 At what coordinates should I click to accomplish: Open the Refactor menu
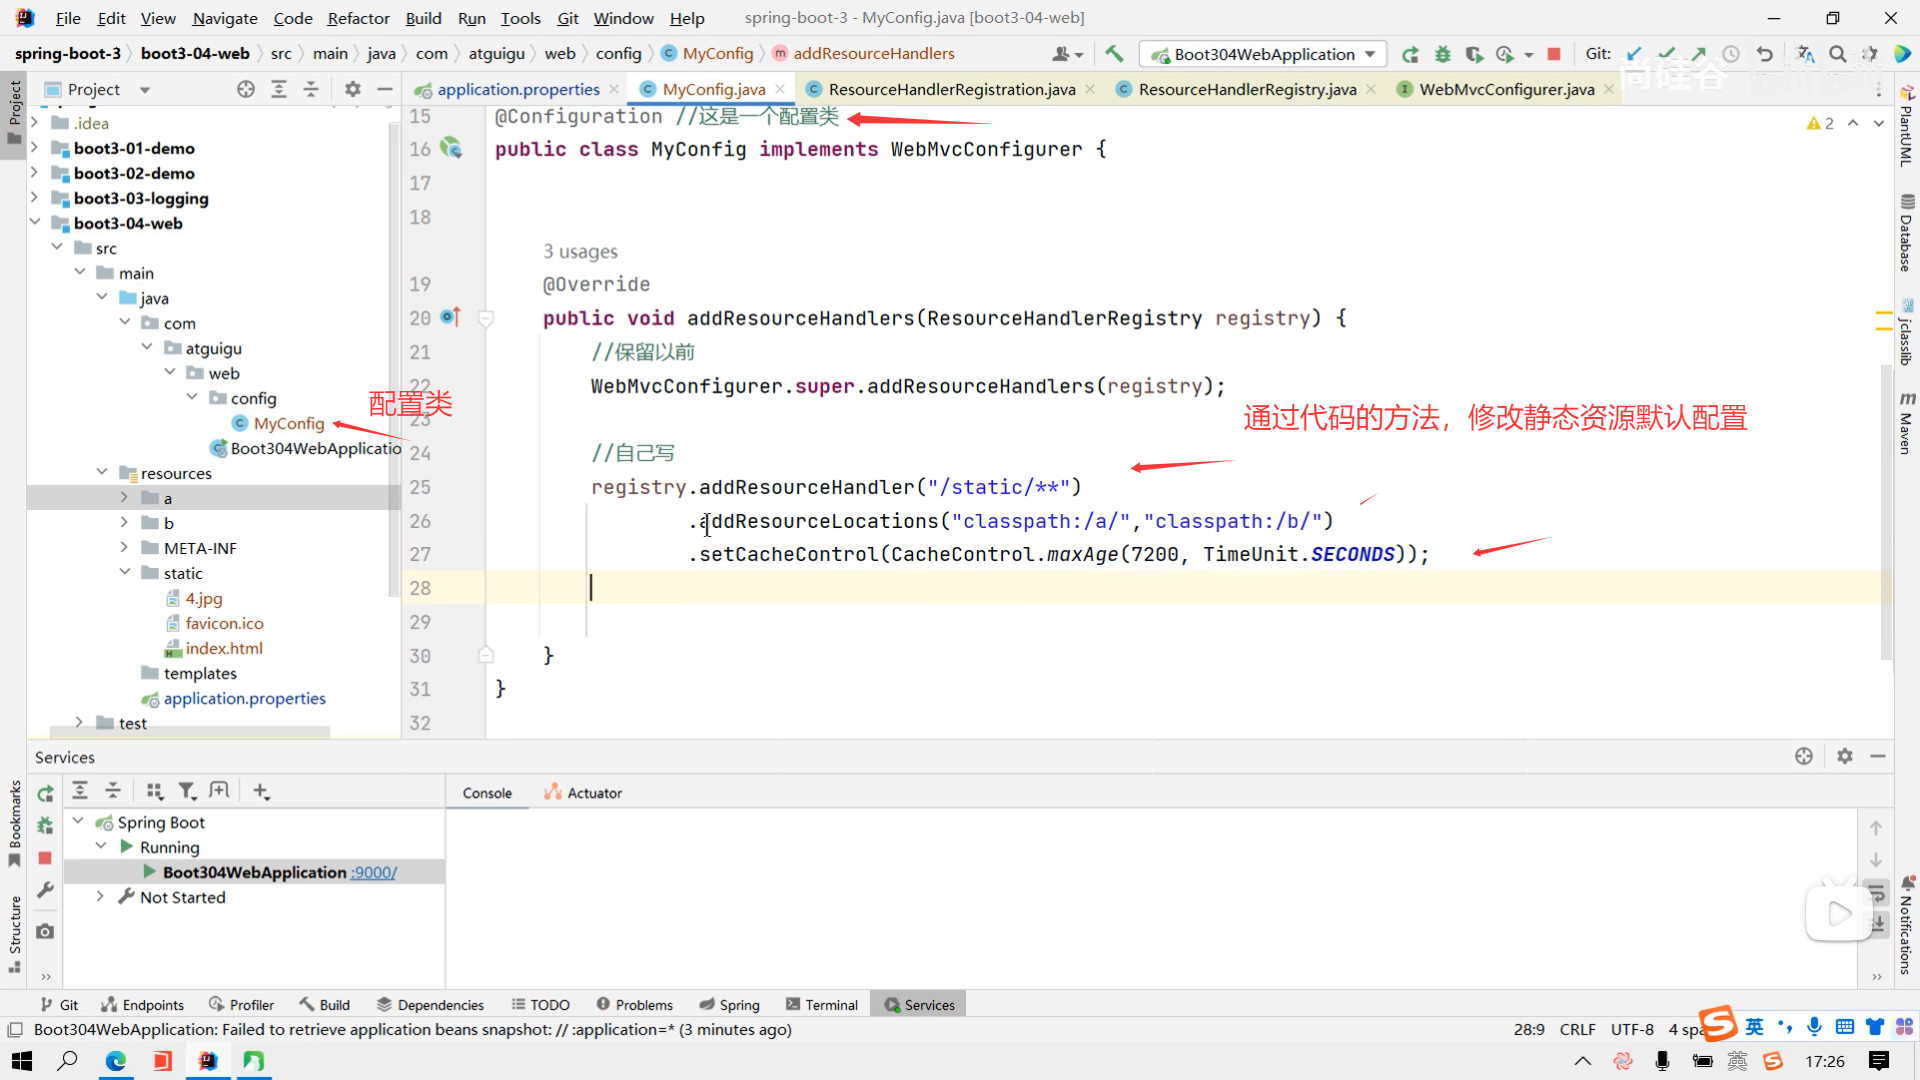coord(358,18)
